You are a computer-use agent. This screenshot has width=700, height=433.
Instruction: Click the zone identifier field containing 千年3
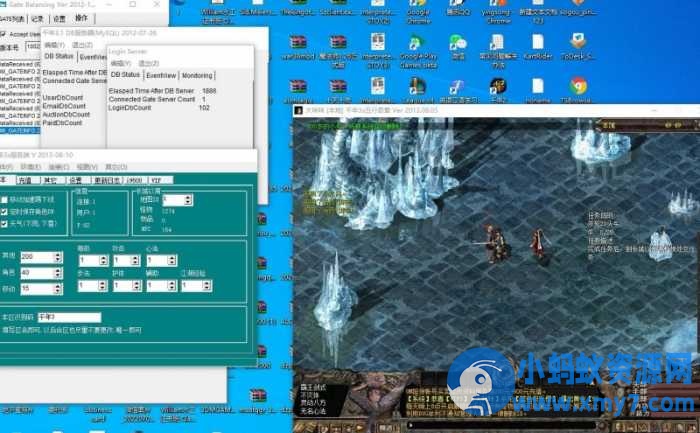(x=69, y=317)
